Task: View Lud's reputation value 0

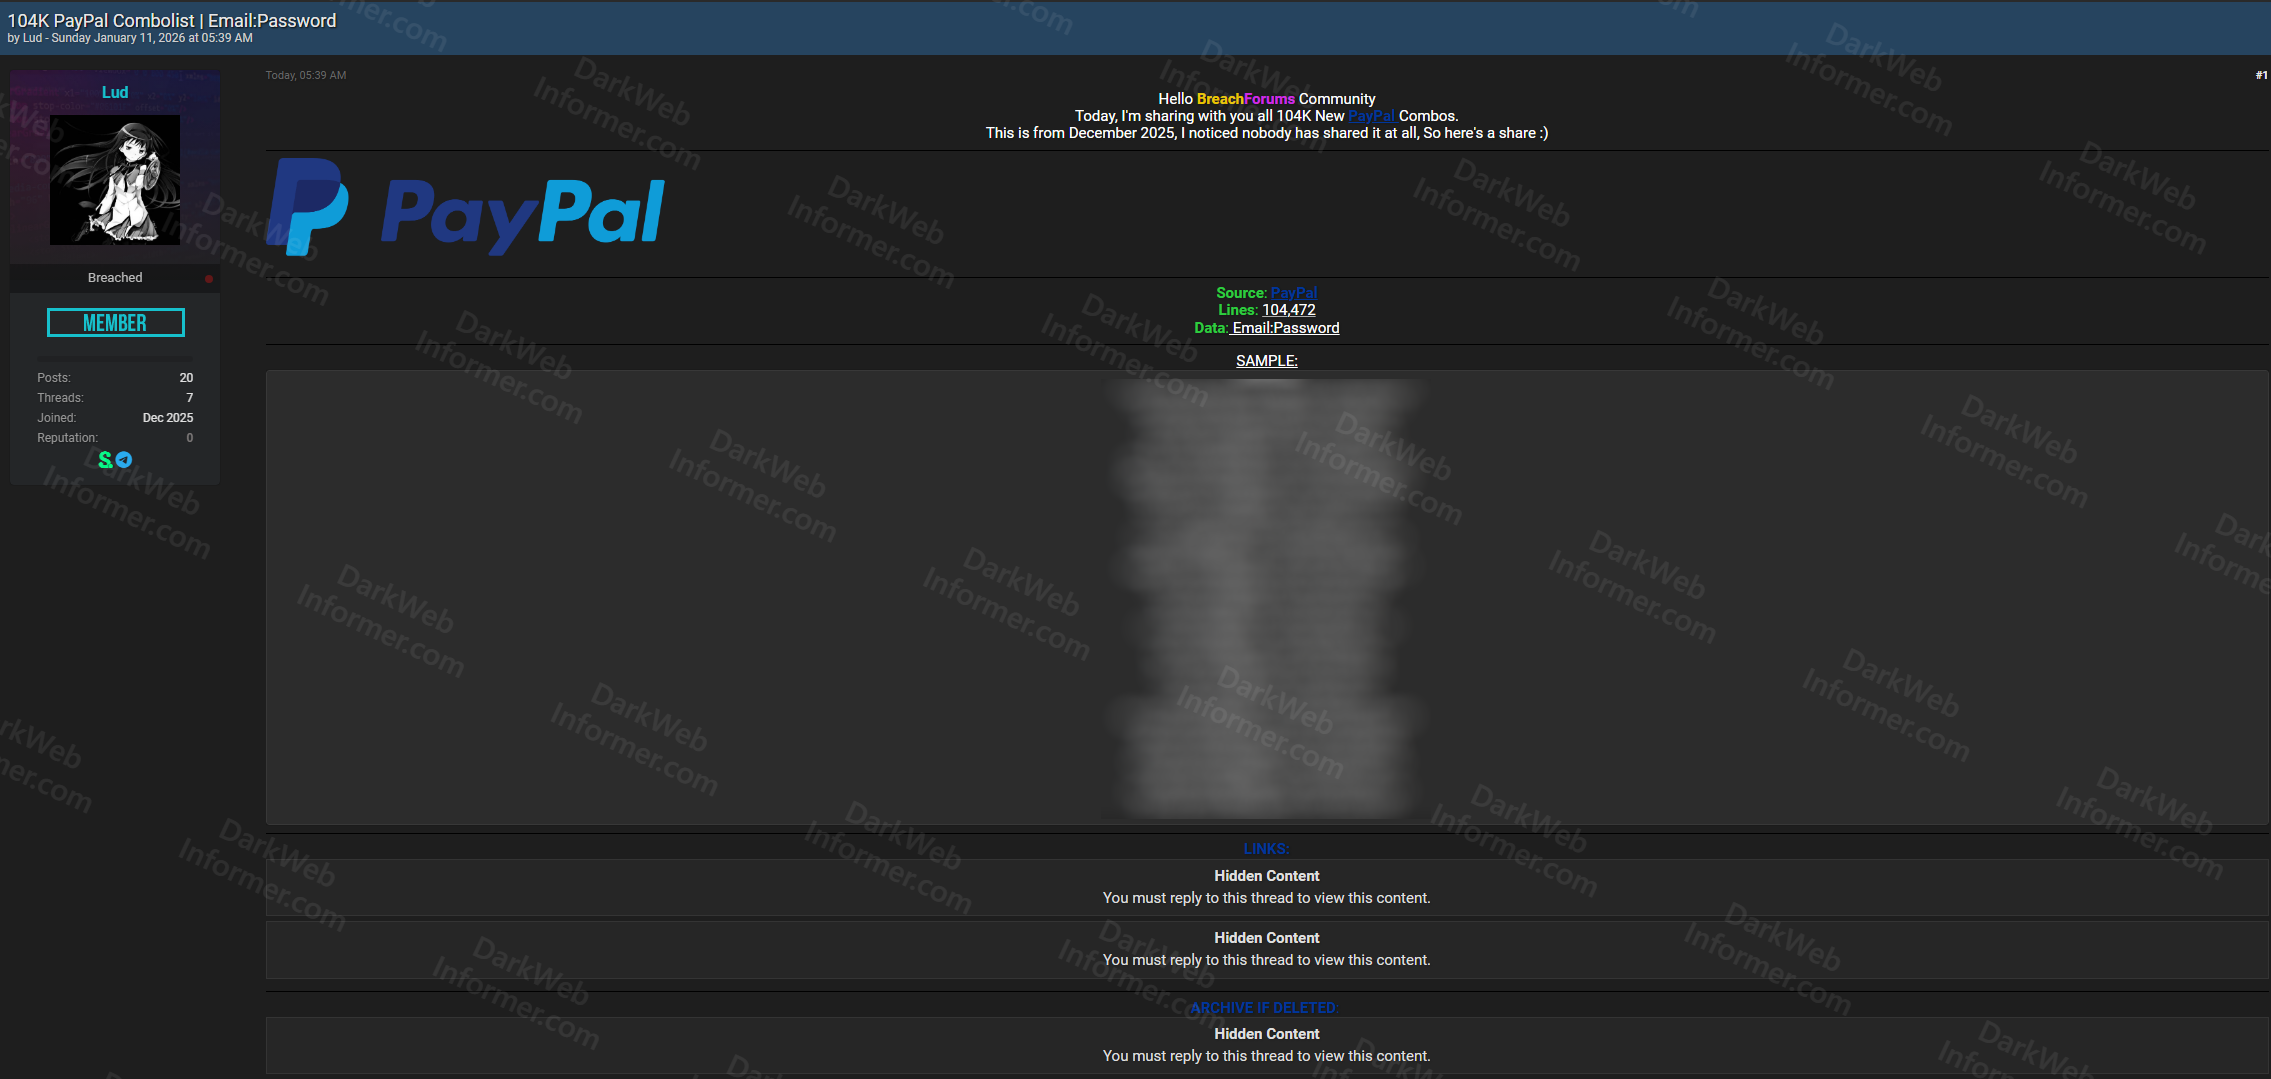Action: 189,438
